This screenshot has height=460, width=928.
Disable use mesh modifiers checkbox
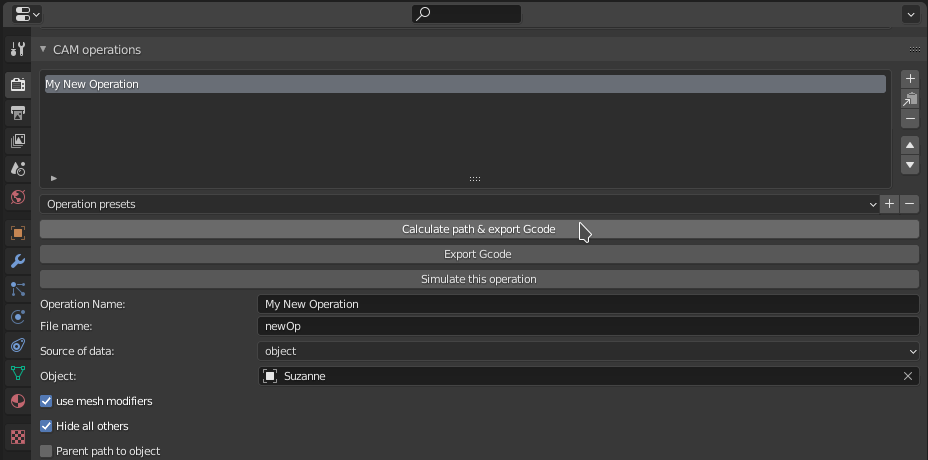pos(46,401)
